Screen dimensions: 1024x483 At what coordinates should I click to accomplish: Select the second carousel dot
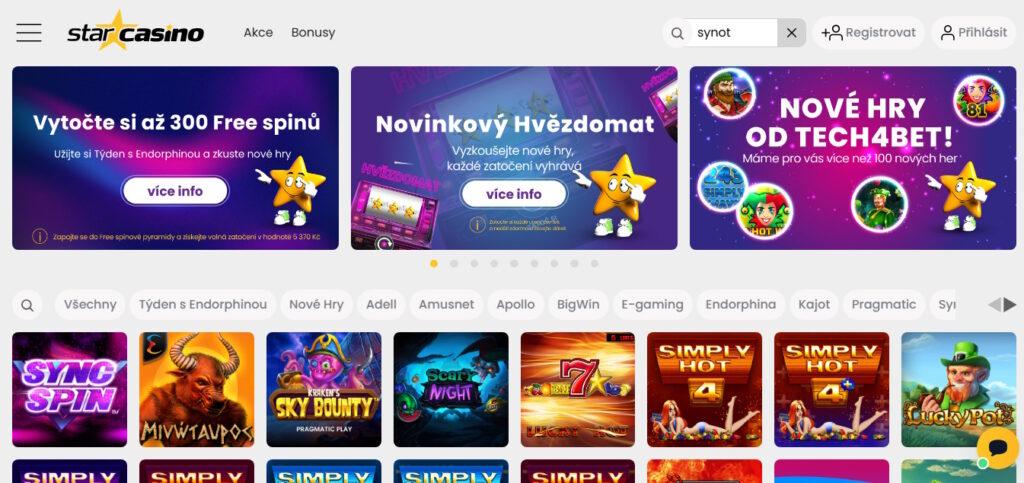coord(454,264)
